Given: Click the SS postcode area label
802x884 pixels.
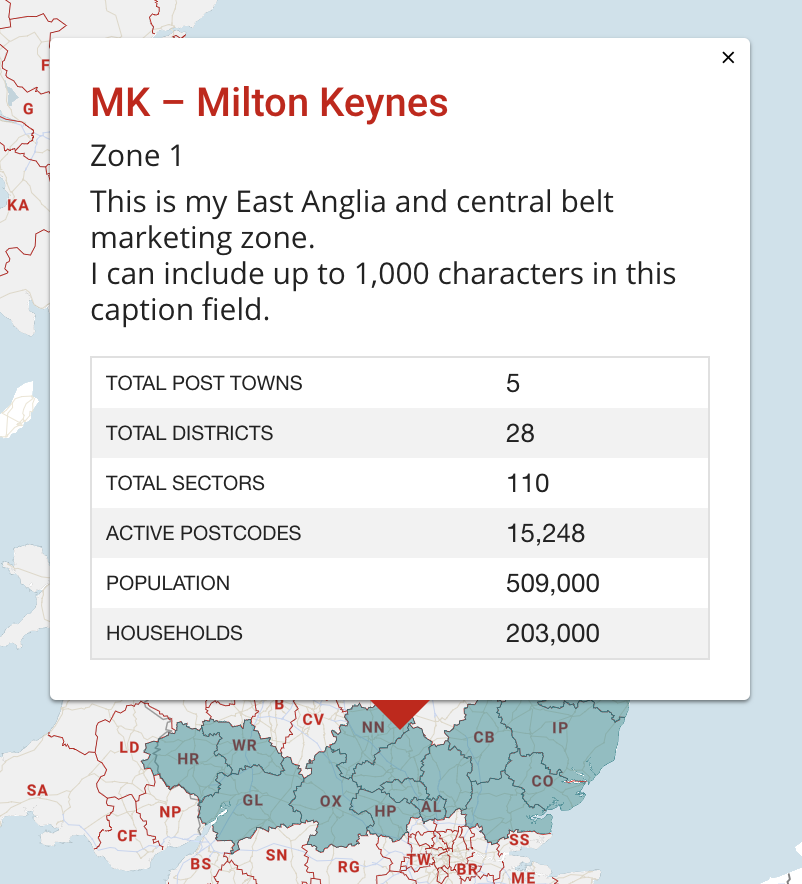Looking at the screenshot, I should (x=519, y=839).
